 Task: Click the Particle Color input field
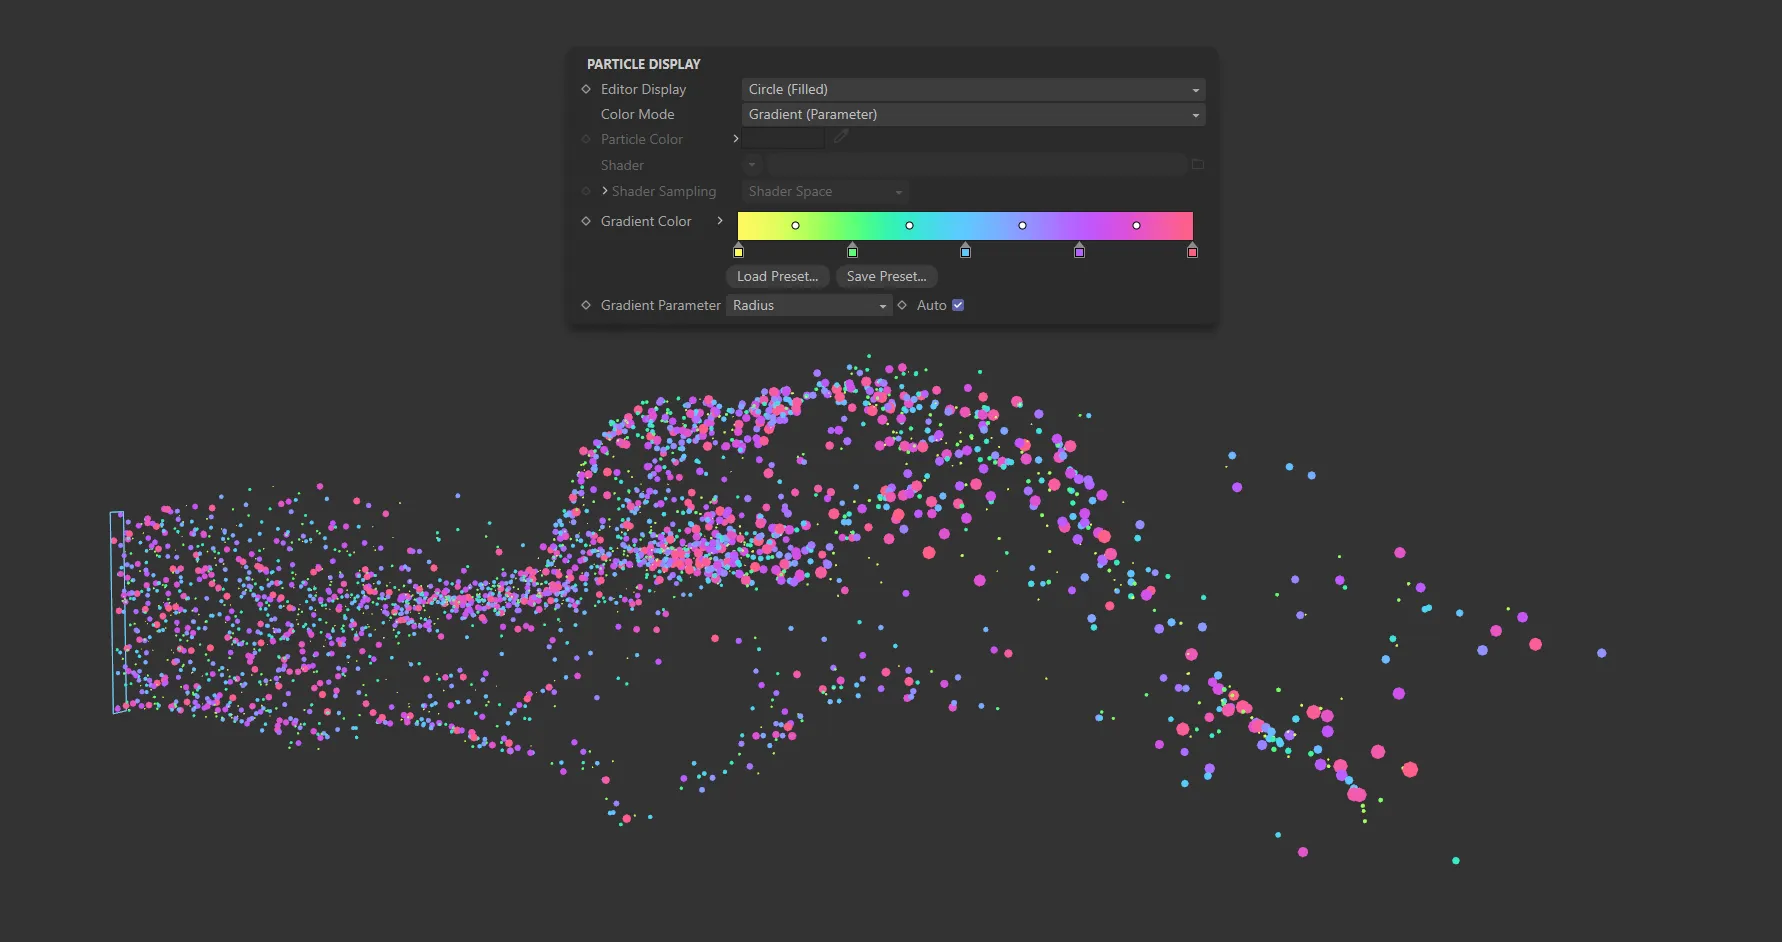click(x=782, y=137)
